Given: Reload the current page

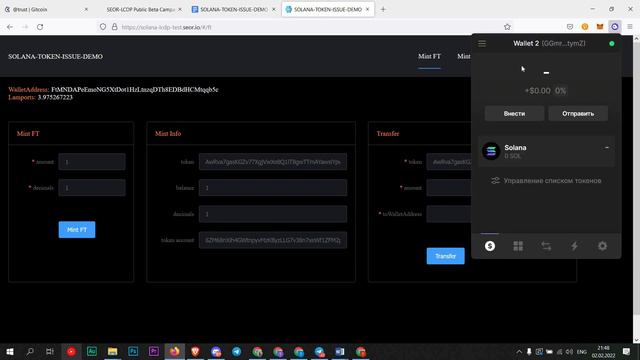Looking at the screenshot, I should tap(40, 27).
